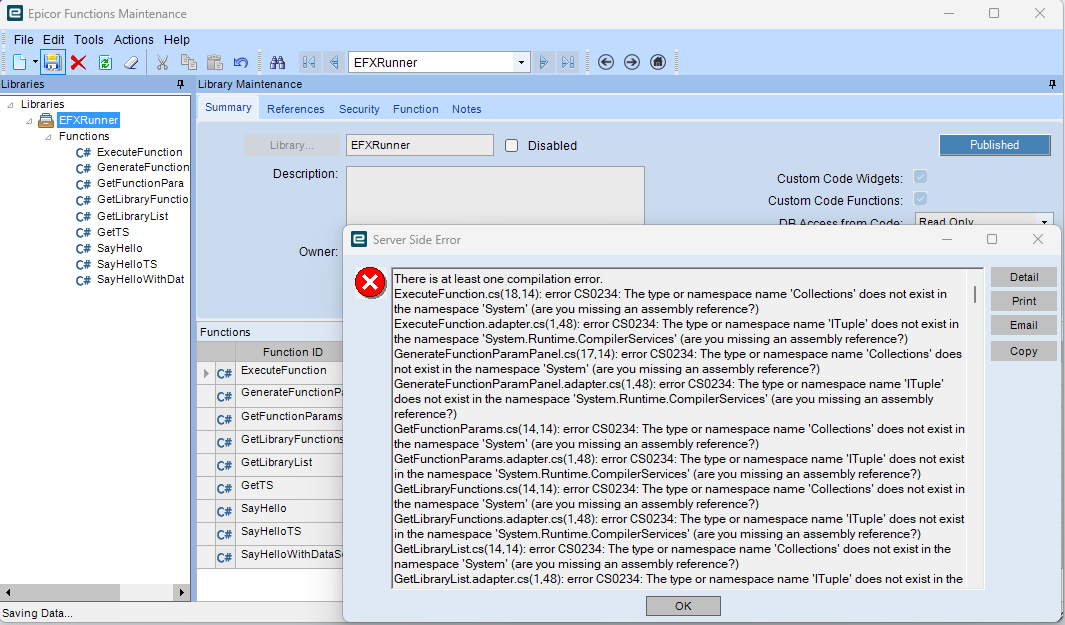The height and width of the screenshot is (625, 1065).
Task: Go to next record navigation icon
Action: (543, 62)
